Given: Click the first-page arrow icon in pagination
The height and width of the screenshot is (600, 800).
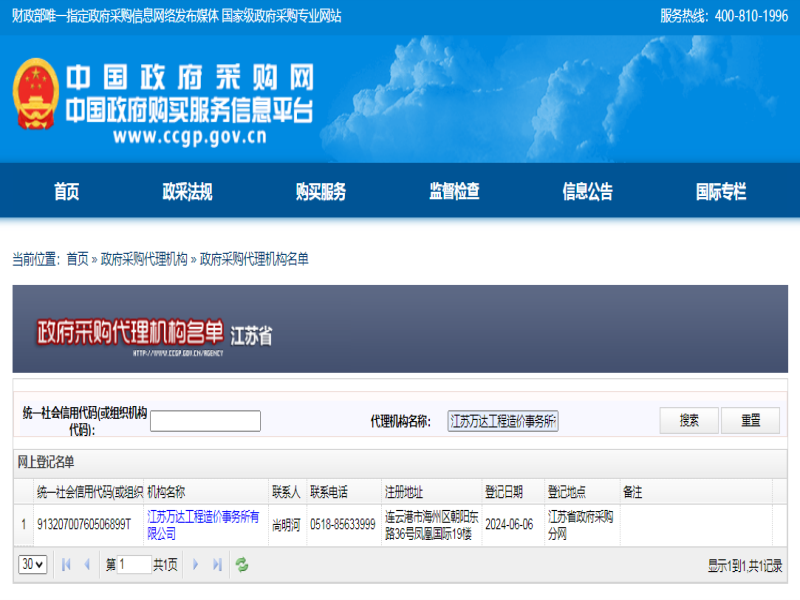Looking at the screenshot, I should click(66, 564).
